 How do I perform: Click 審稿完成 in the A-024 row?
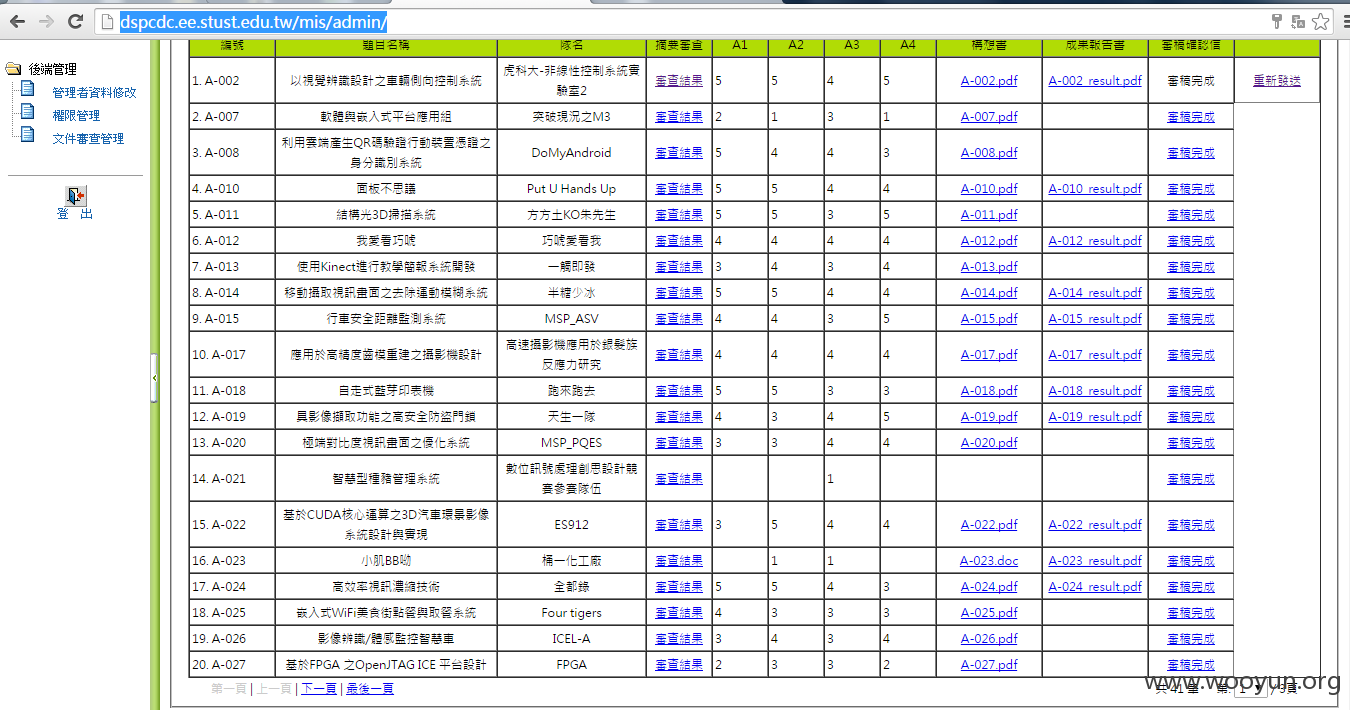(x=1191, y=587)
